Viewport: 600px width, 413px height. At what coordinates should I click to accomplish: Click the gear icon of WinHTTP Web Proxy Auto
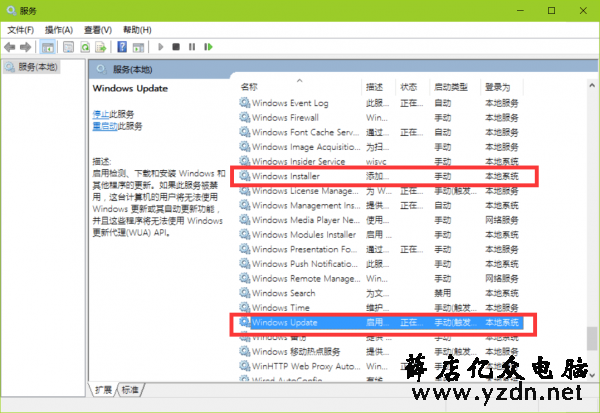pyautogui.click(x=245, y=366)
